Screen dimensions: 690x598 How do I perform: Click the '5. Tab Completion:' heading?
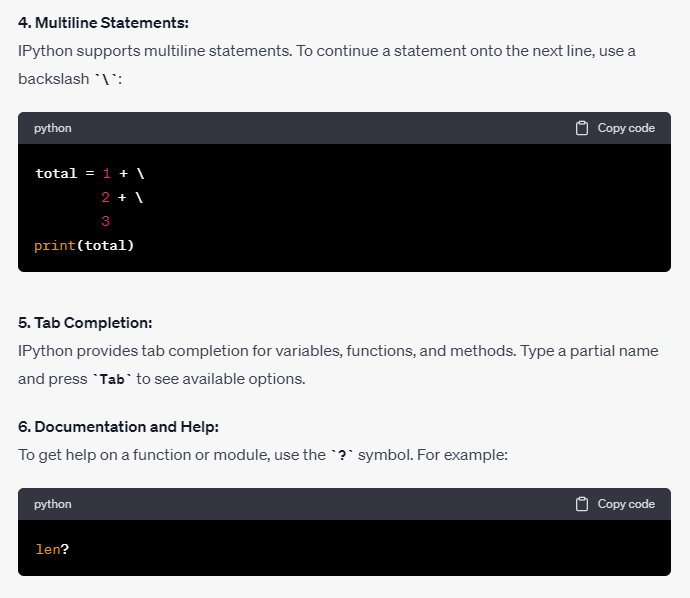[x=85, y=323]
